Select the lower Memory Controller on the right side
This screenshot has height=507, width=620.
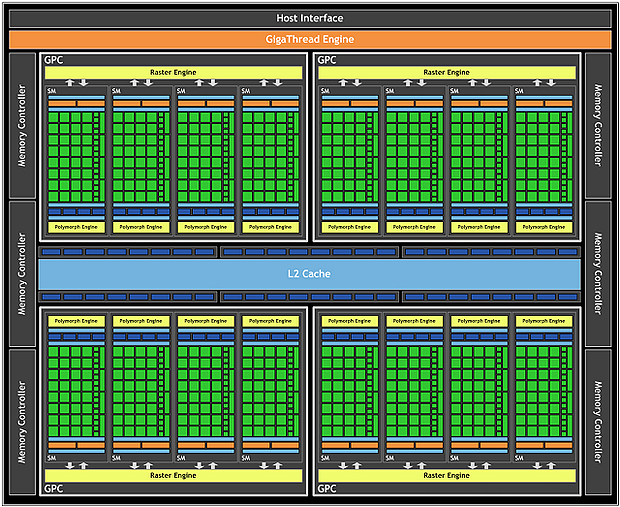(598, 422)
